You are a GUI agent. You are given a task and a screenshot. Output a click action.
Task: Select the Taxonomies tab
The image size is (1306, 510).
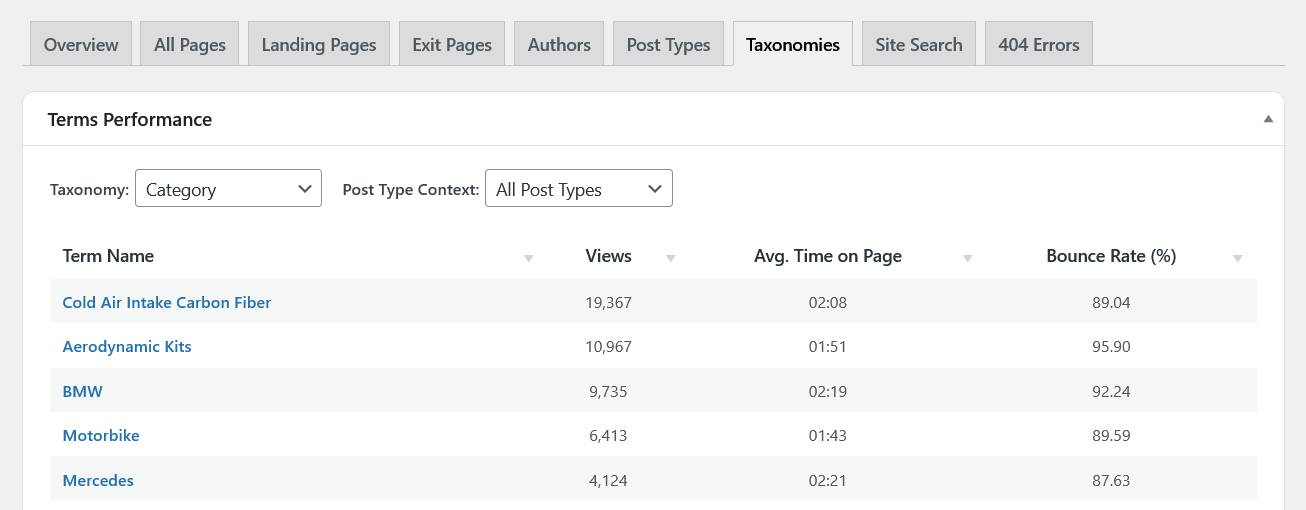pyautogui.click(x=793, y=44)
